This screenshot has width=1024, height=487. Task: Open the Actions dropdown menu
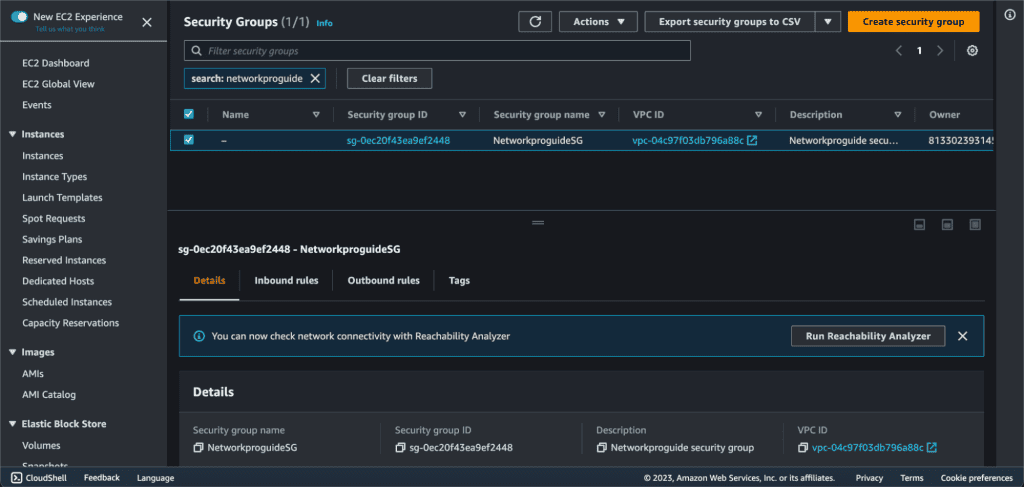[598, 22]
